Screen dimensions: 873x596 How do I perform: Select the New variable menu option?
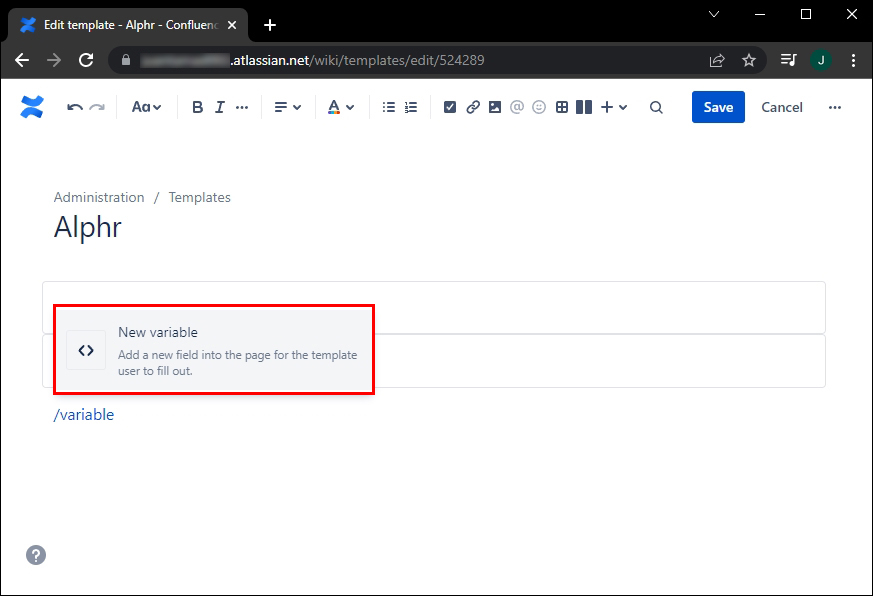point(214,350)
